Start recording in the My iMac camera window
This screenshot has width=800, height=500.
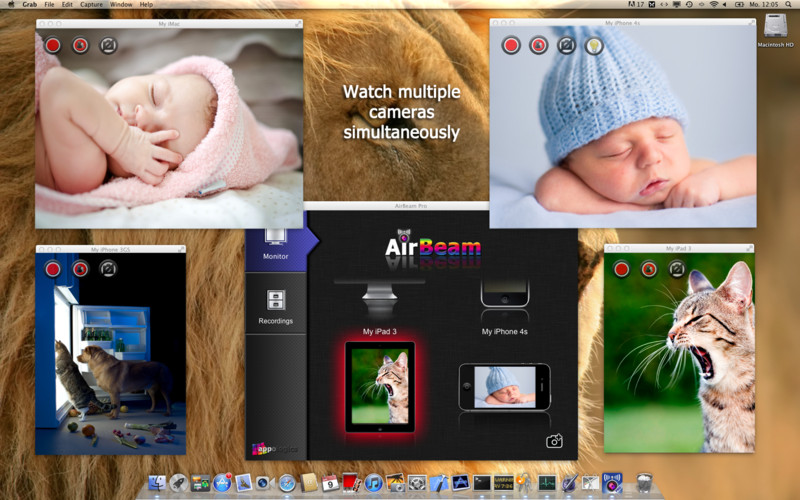[53, 45]
